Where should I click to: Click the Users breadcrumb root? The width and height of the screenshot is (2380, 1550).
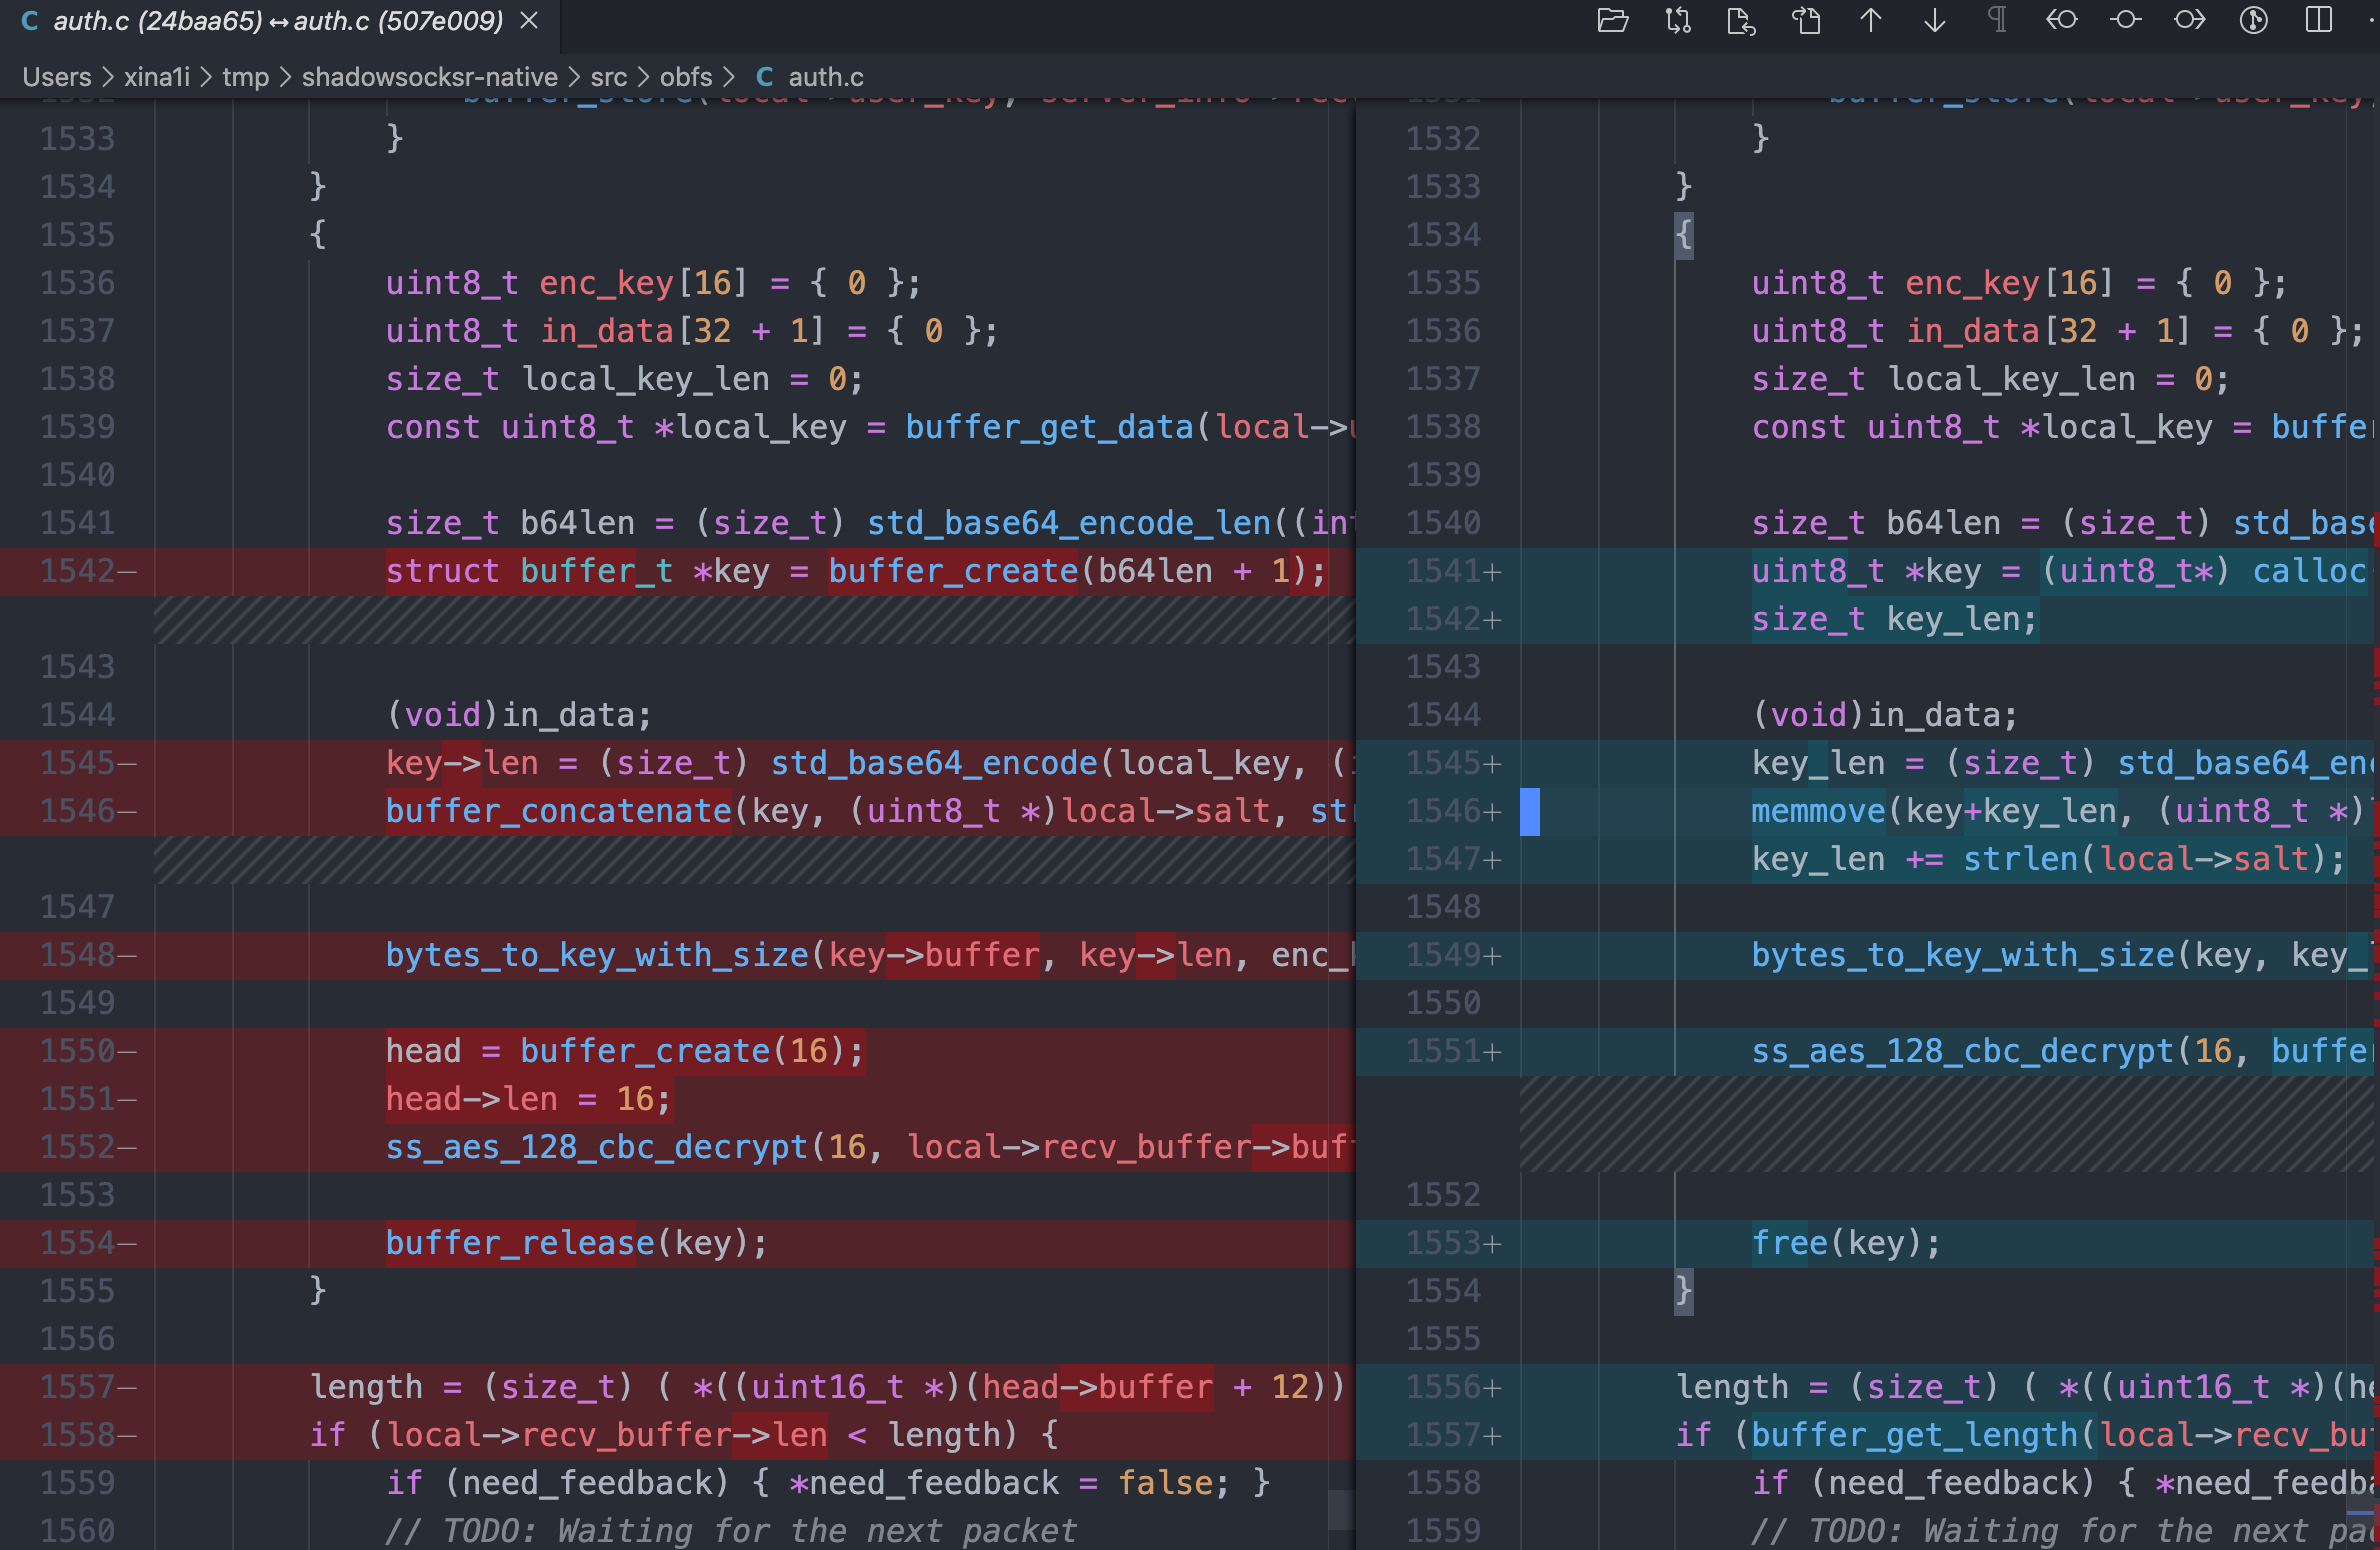(x=56, y=77)
